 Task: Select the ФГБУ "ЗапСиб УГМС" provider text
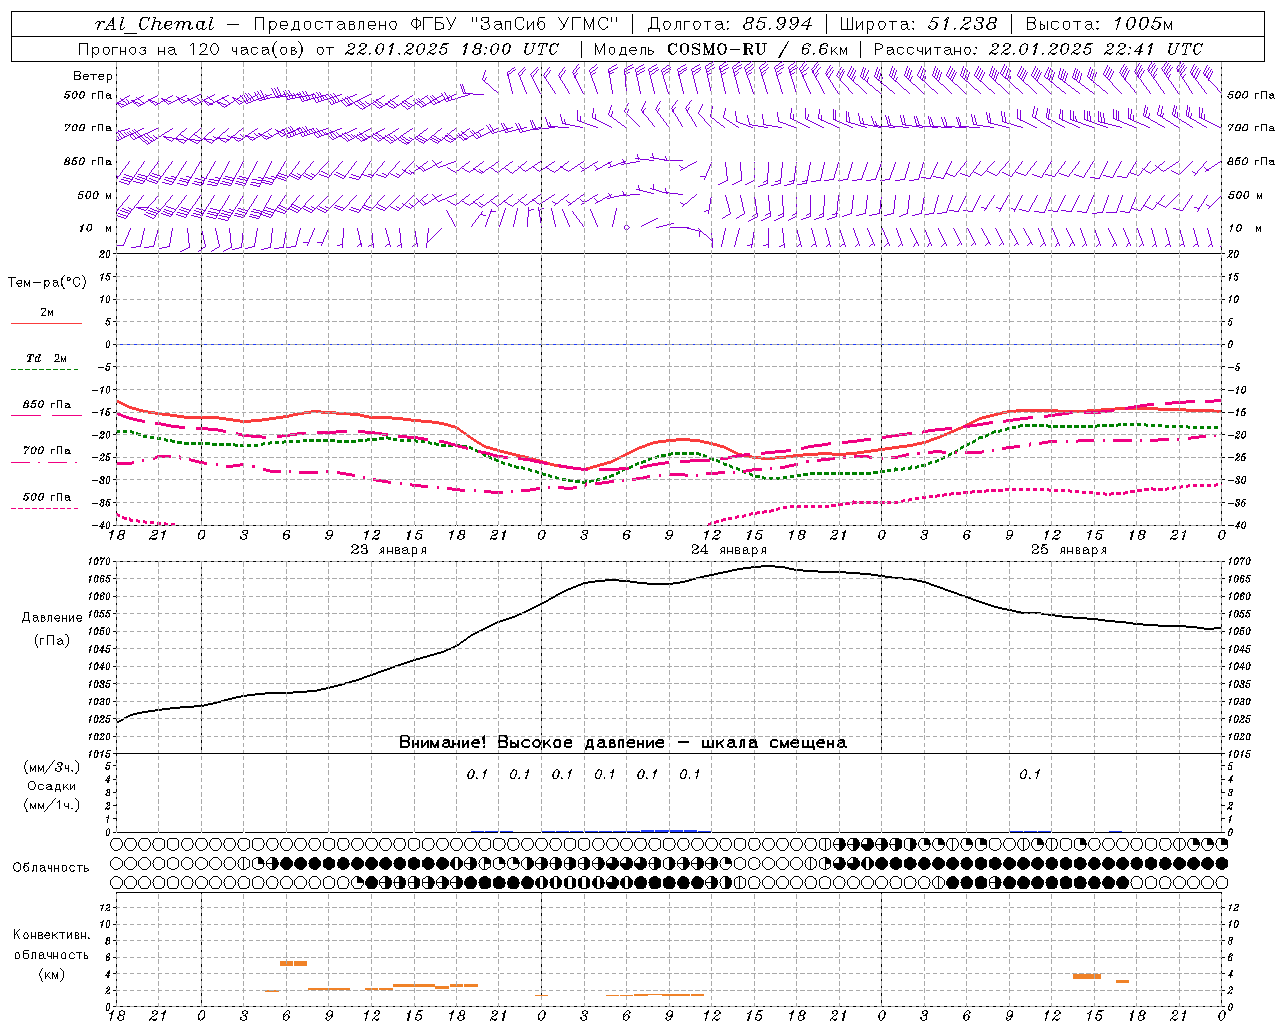(x=514, y=24)
